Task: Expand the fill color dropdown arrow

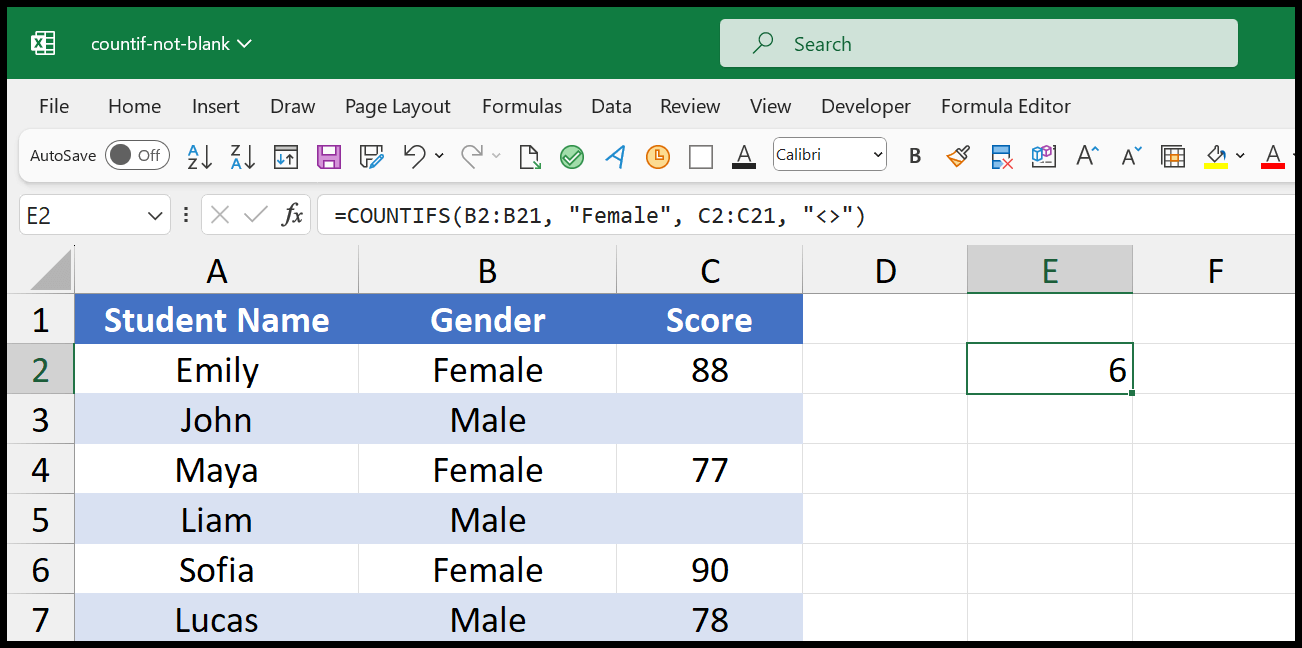Action: tap(1240, 157)
